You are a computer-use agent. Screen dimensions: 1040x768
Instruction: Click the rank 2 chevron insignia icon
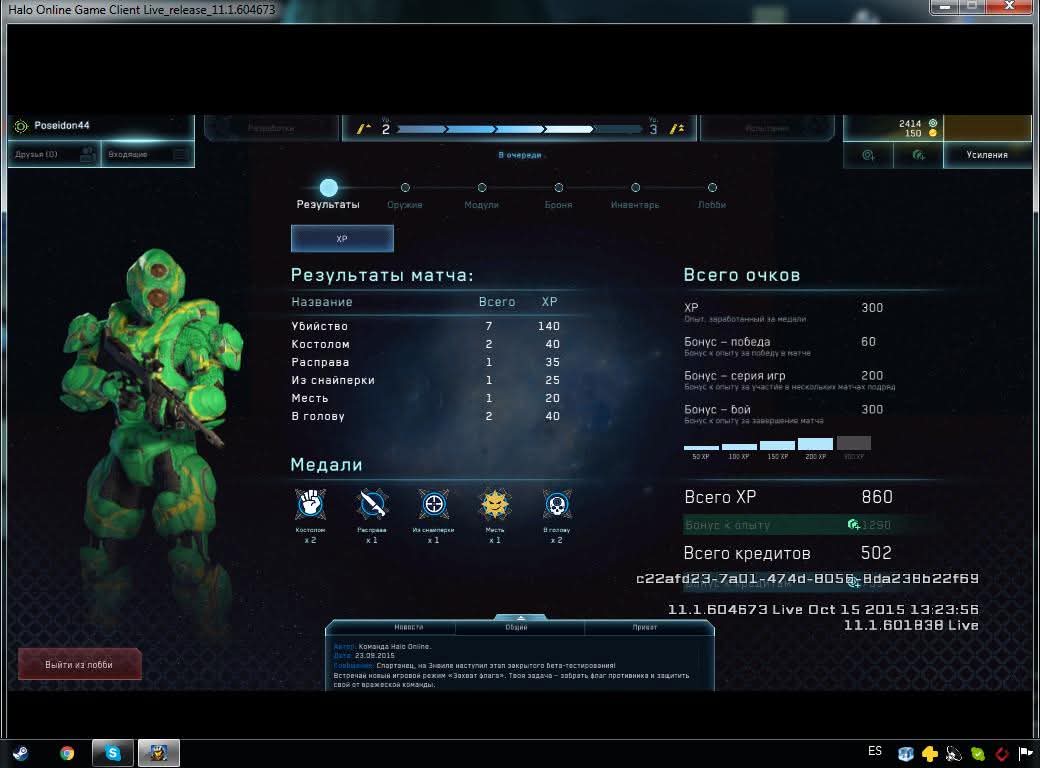pyautogui.click(x=363, y=129)
